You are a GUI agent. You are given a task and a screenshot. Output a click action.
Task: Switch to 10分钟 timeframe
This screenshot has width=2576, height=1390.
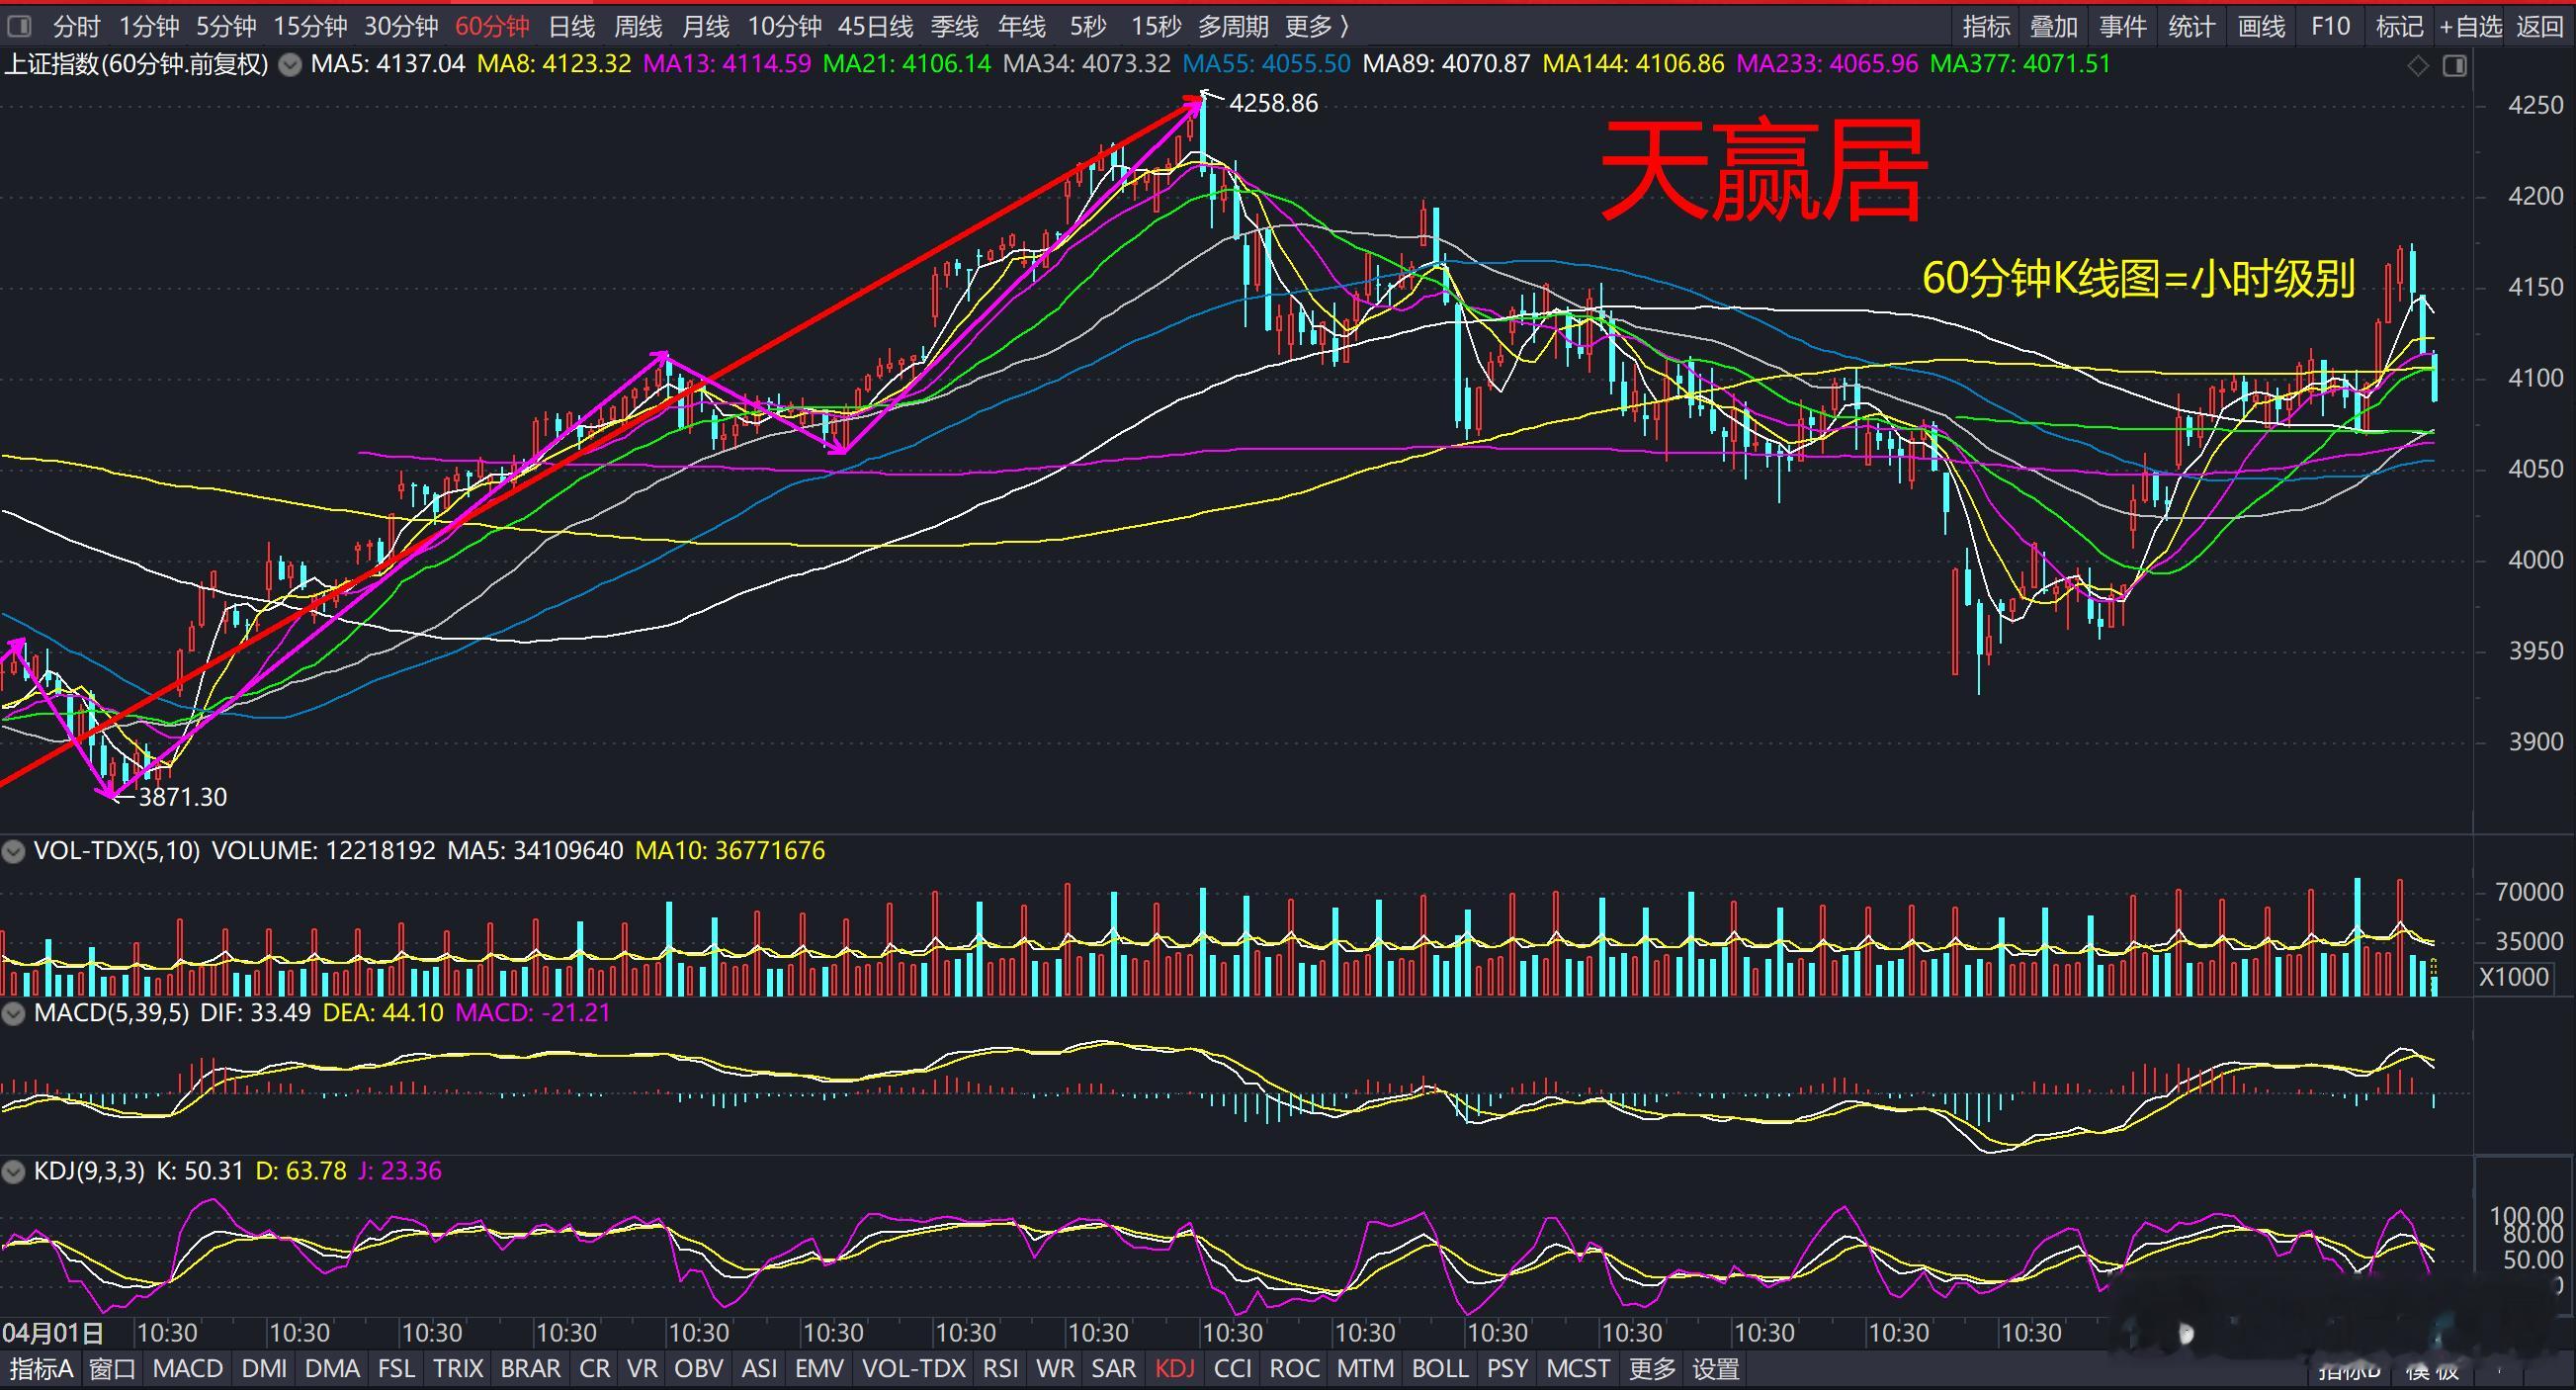[785, 26]
